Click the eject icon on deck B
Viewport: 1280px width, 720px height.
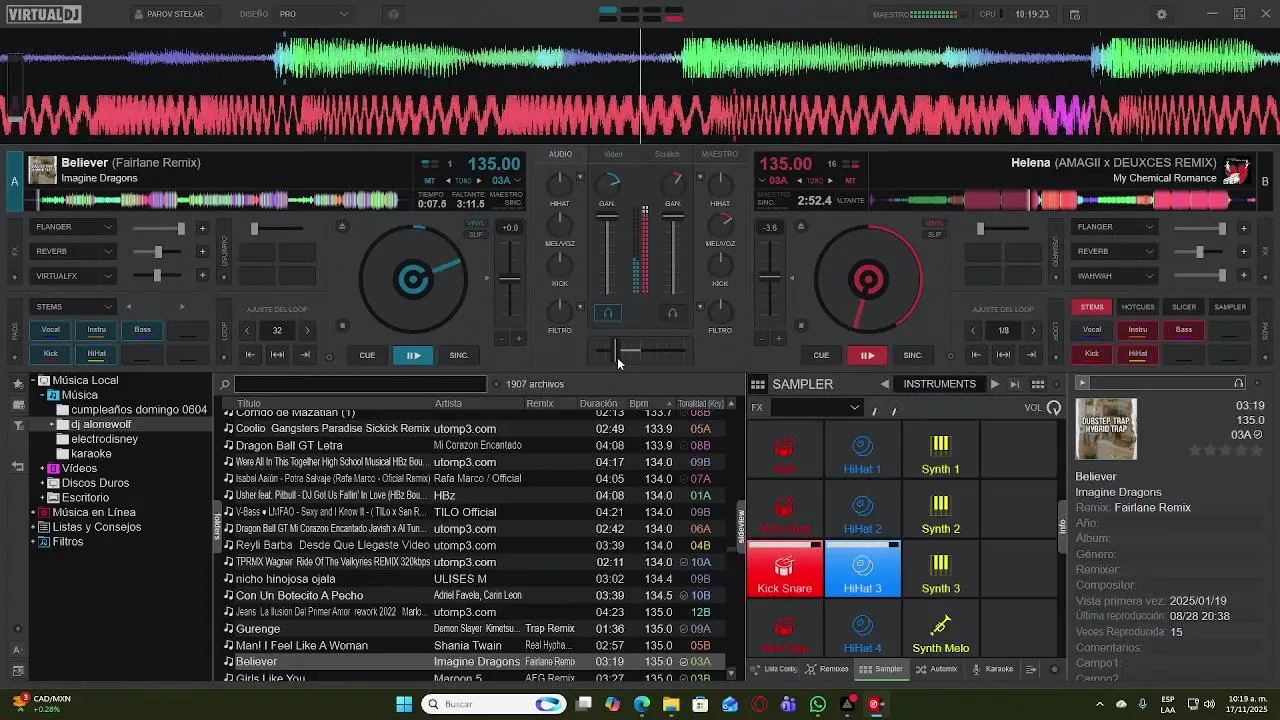pyautogui.click(x=799, y=226)
